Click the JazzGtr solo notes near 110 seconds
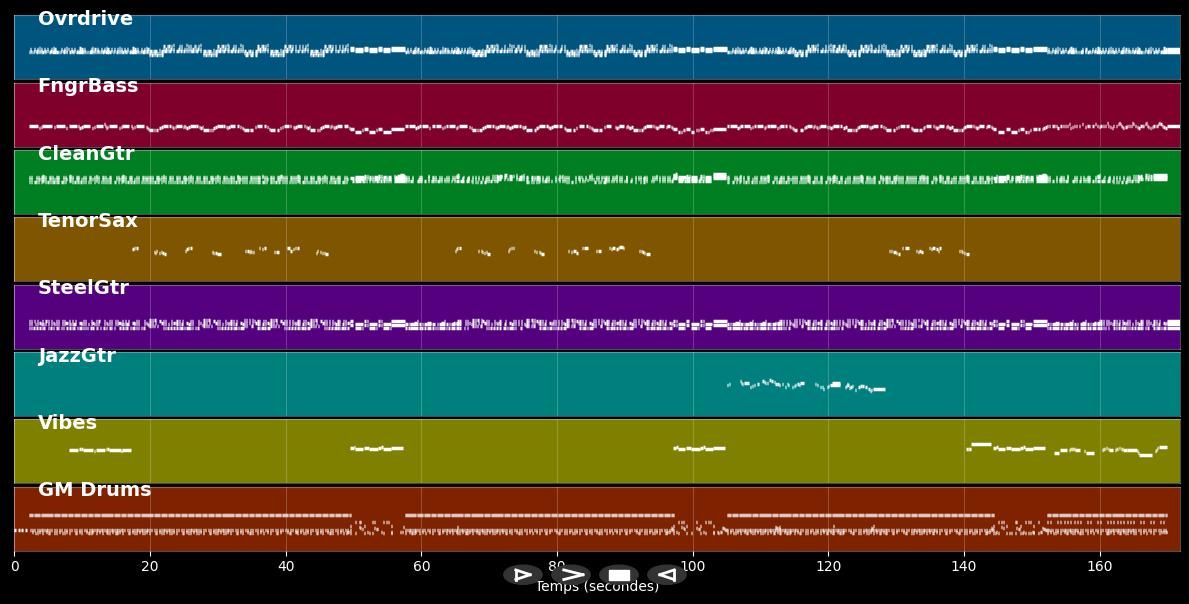Screen dimensions: 1189x604 [x=765, y=383]
